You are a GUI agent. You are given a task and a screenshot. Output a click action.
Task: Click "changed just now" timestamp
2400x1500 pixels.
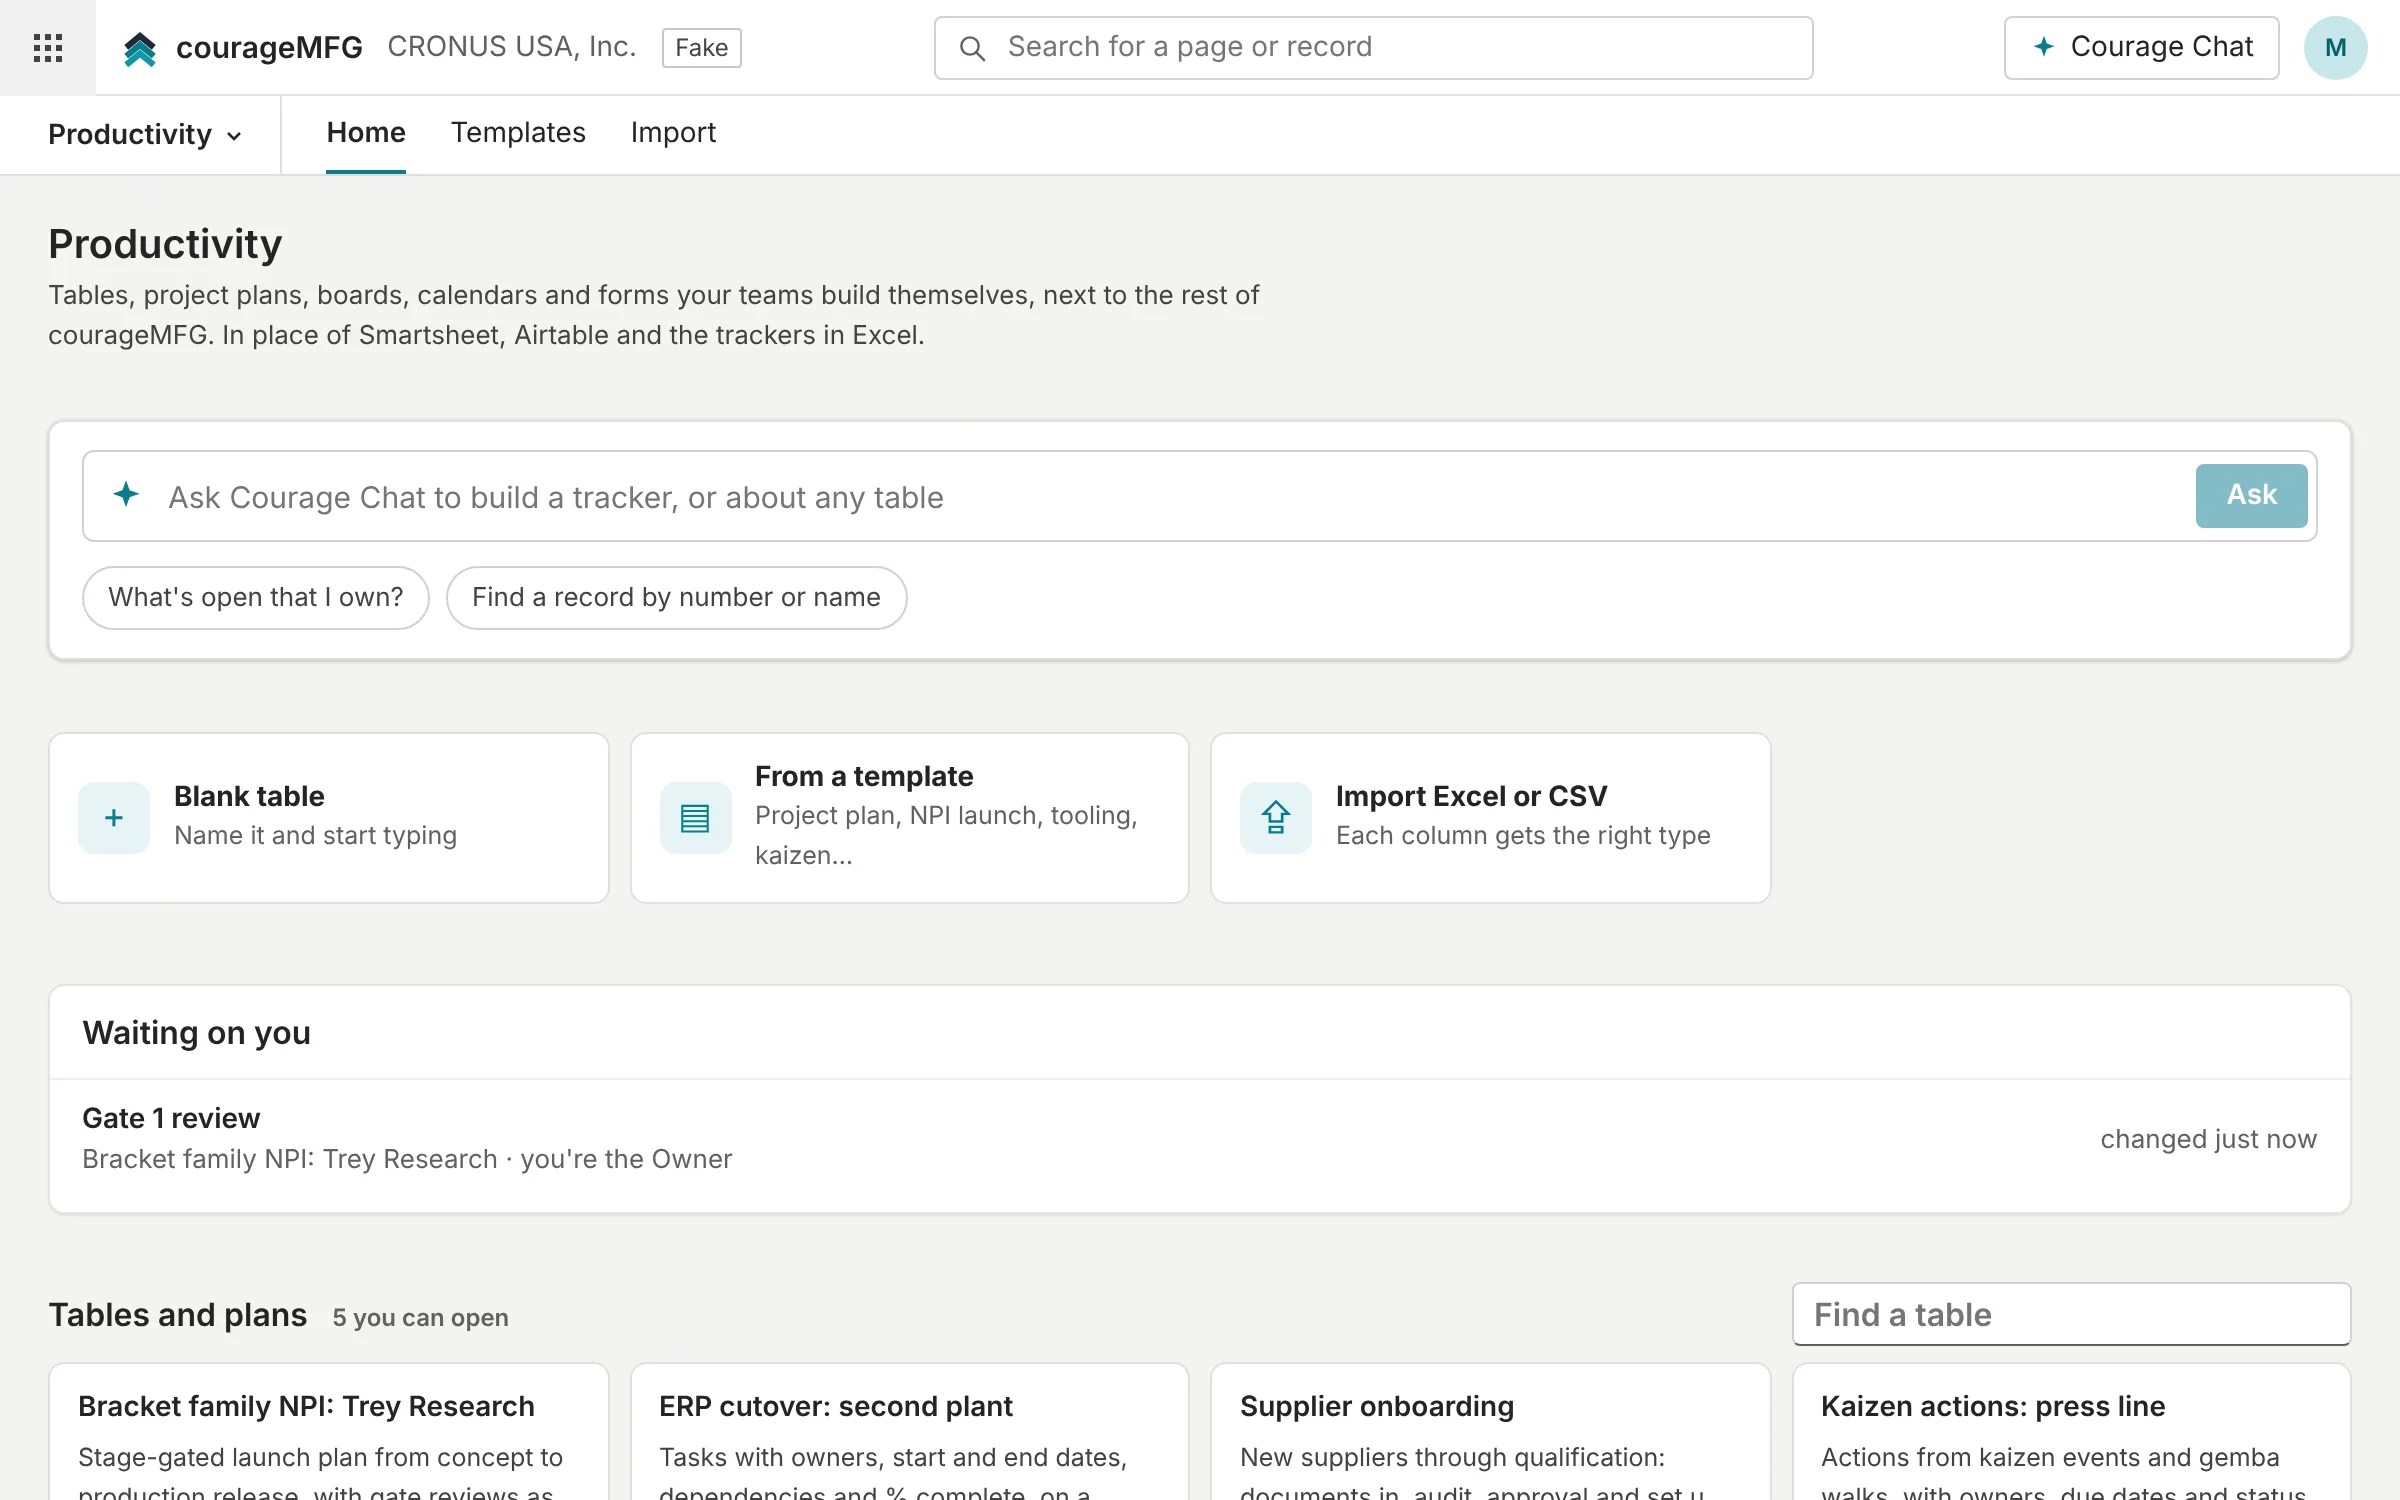click(x=2208, y=1139)
